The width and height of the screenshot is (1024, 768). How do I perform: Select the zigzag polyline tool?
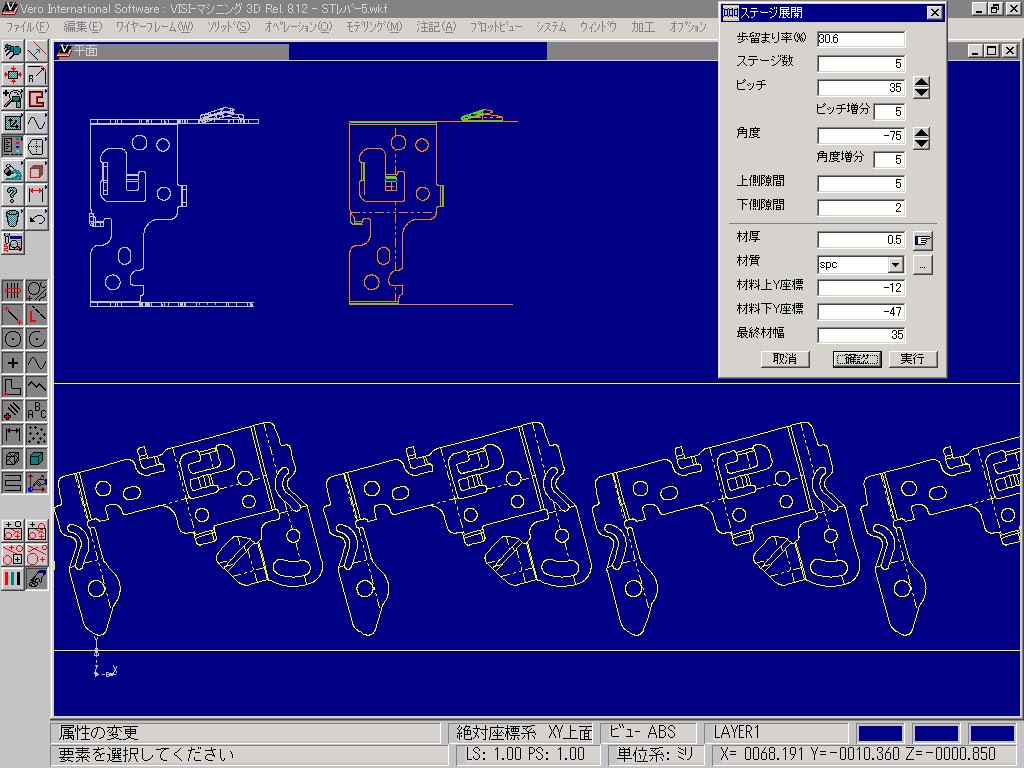coord(37,386)
